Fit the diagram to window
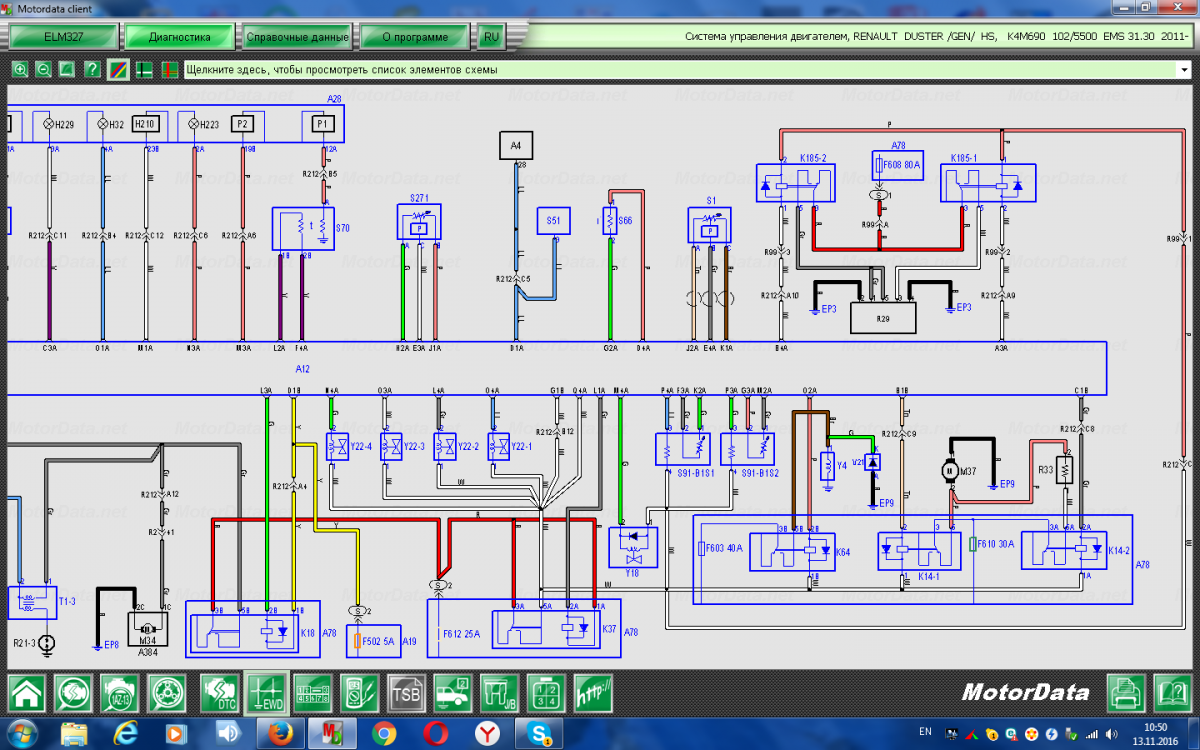1200x750 pixels. (x=67, y=70)
